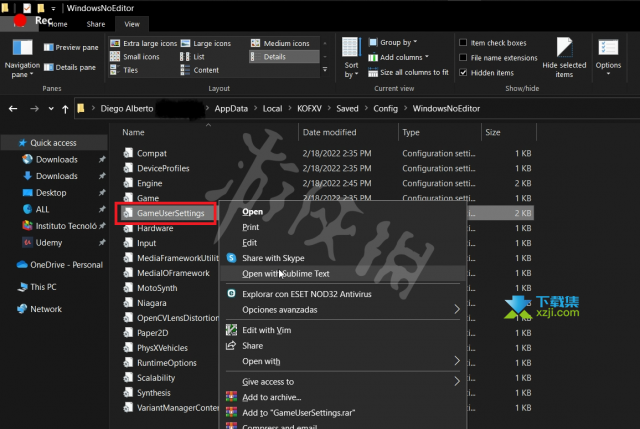The image size is (640, 429).
Task: Choose Open in the context menu
Action: click(252, 212)
